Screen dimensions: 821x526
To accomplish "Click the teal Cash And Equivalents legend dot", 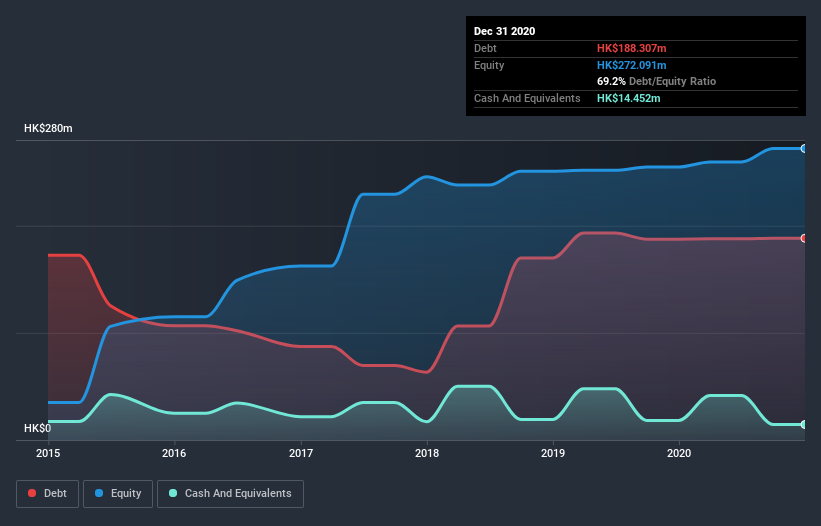I will 173,493.
